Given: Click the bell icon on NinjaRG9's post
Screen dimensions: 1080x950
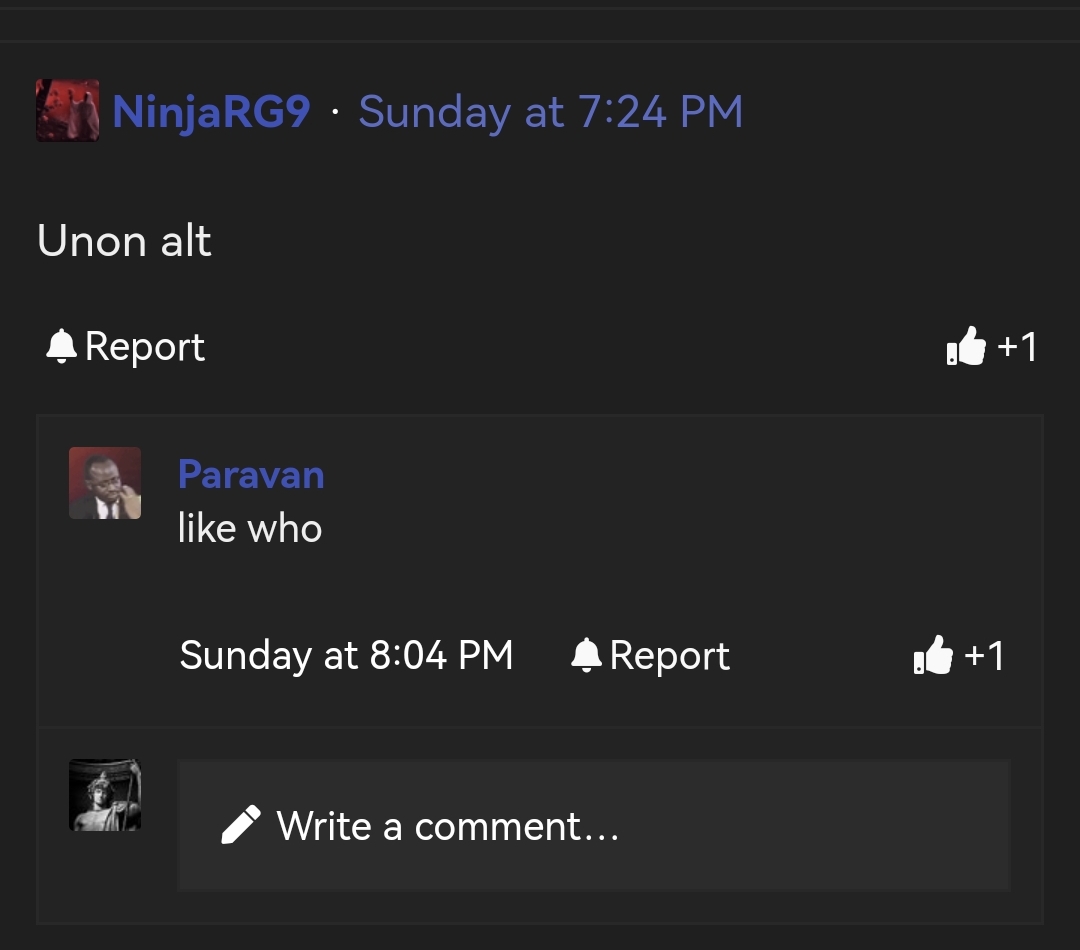Looking at the screenshot, I should click(61, 347).
